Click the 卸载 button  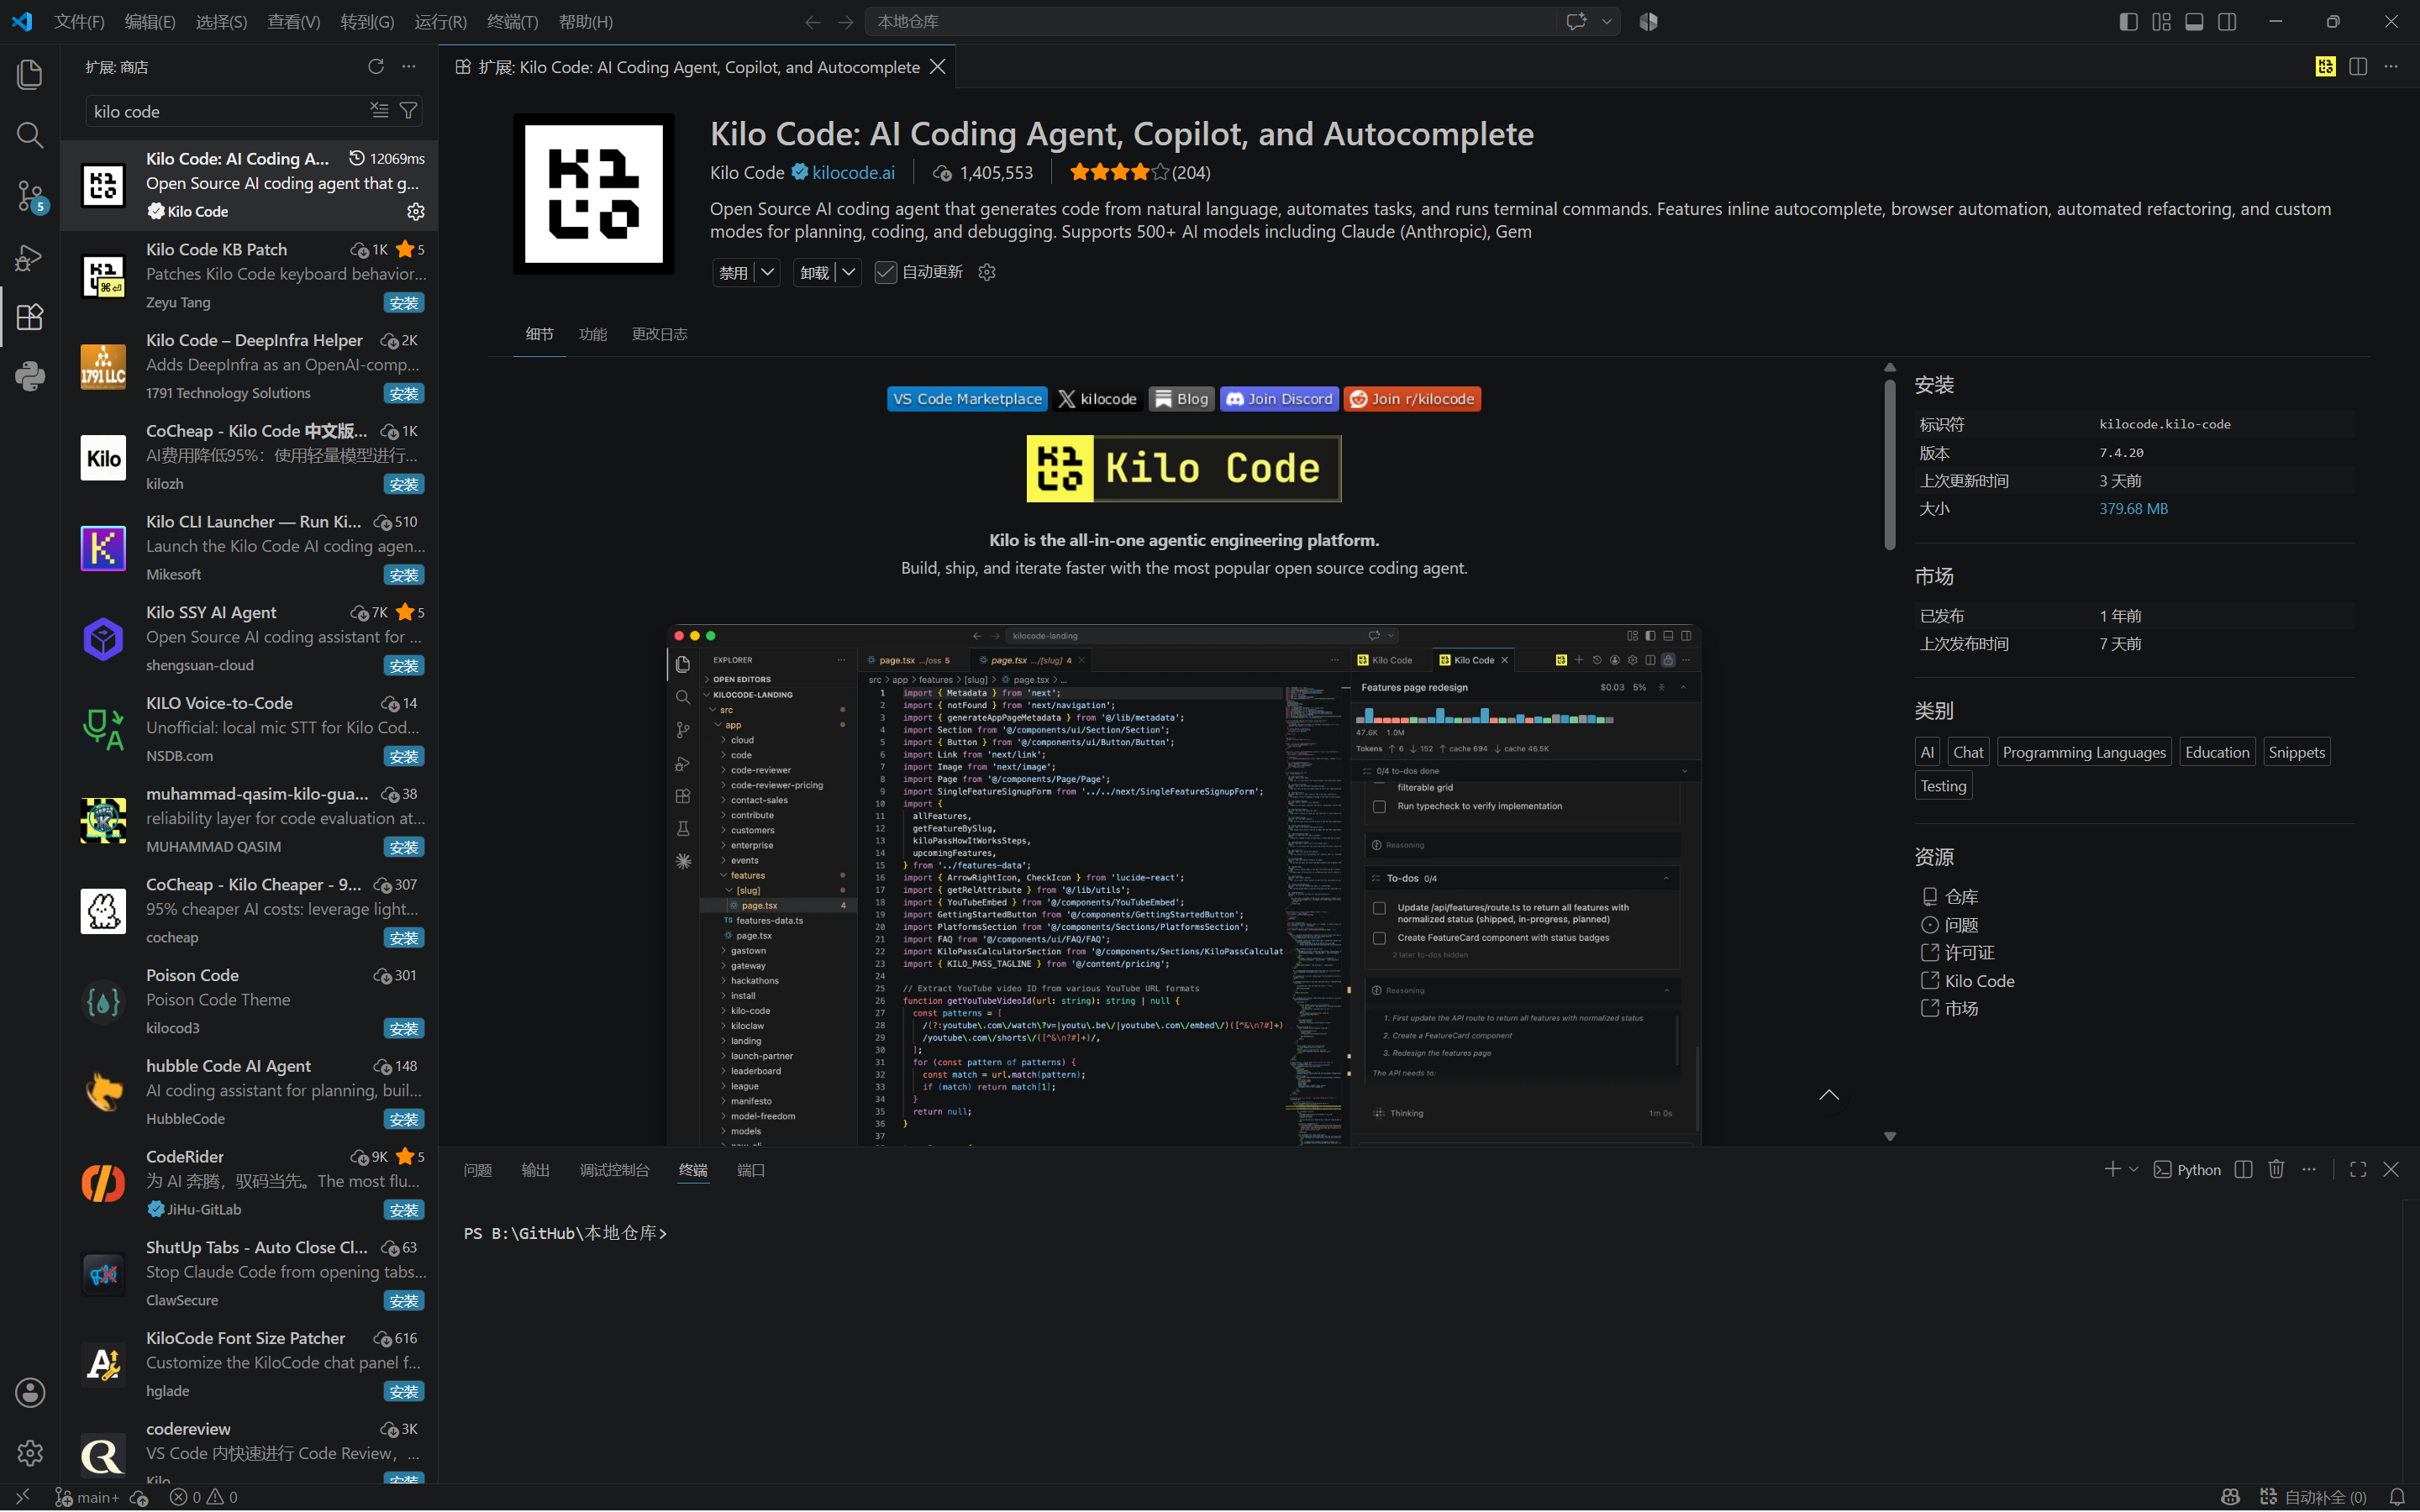[x=815, y=272]
